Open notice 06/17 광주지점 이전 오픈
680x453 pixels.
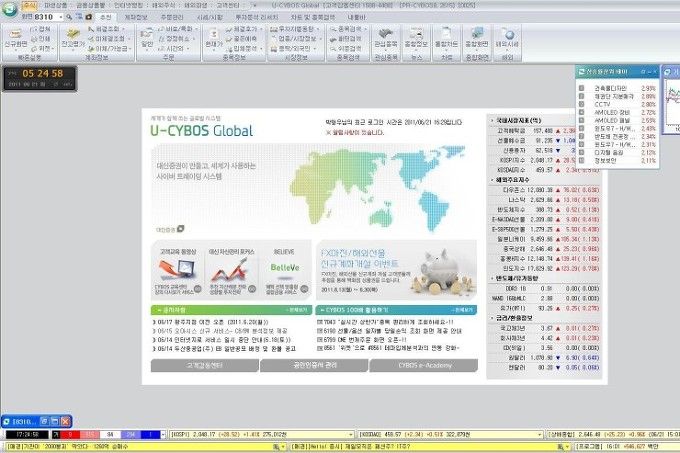[x=211, y=322]
